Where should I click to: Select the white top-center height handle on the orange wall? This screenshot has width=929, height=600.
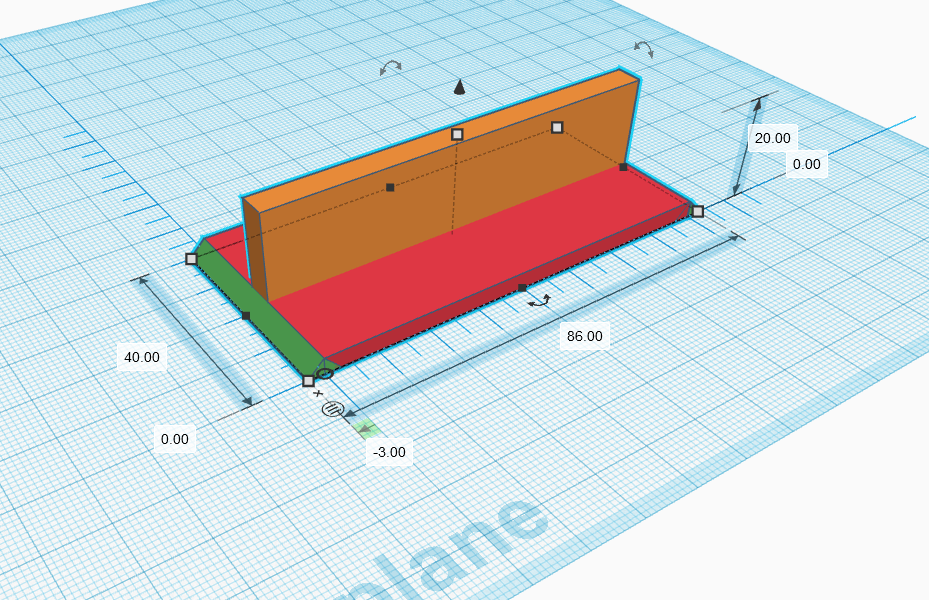click(x=457, y=134)
